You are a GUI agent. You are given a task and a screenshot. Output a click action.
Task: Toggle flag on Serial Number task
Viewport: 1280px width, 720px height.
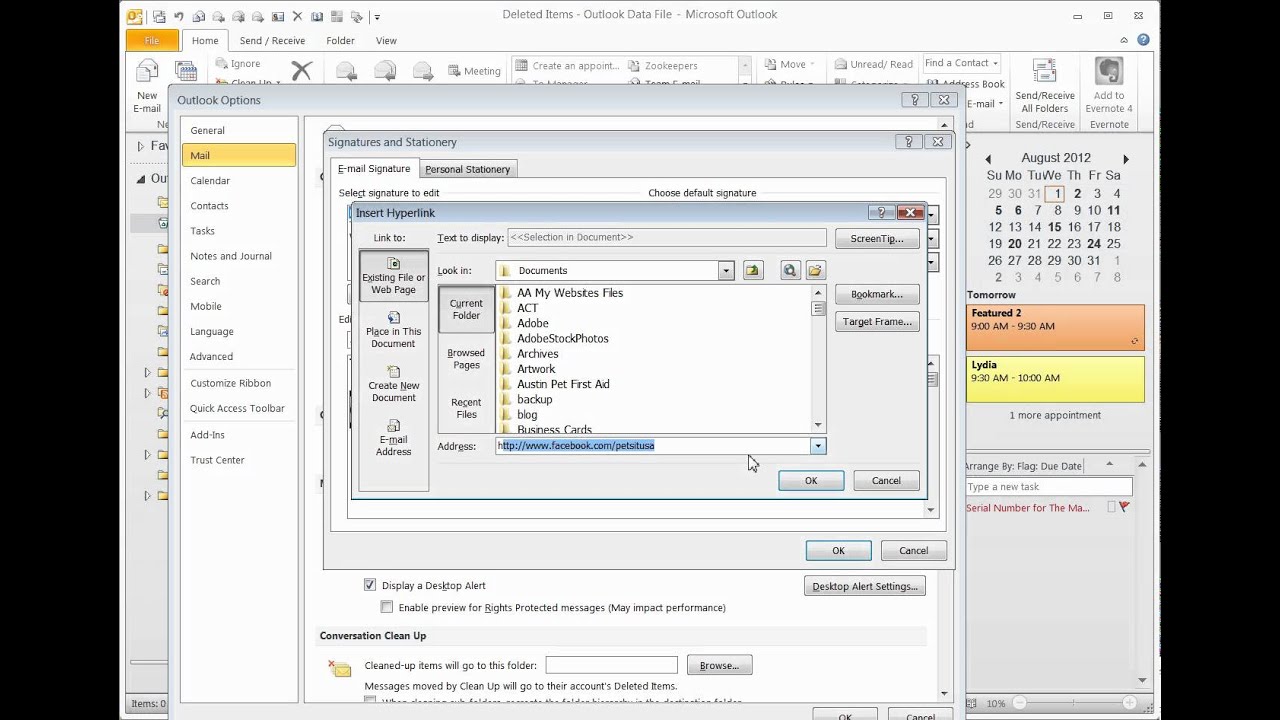pyautogui.click(x=1124, y=508)
